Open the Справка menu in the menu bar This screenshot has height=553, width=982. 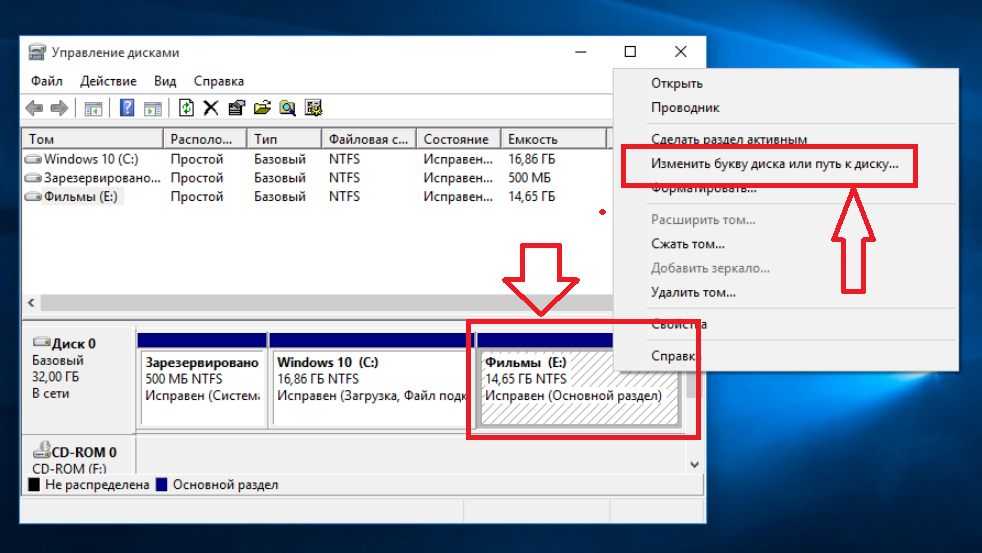pyautogui.click(x=219, y=81)
